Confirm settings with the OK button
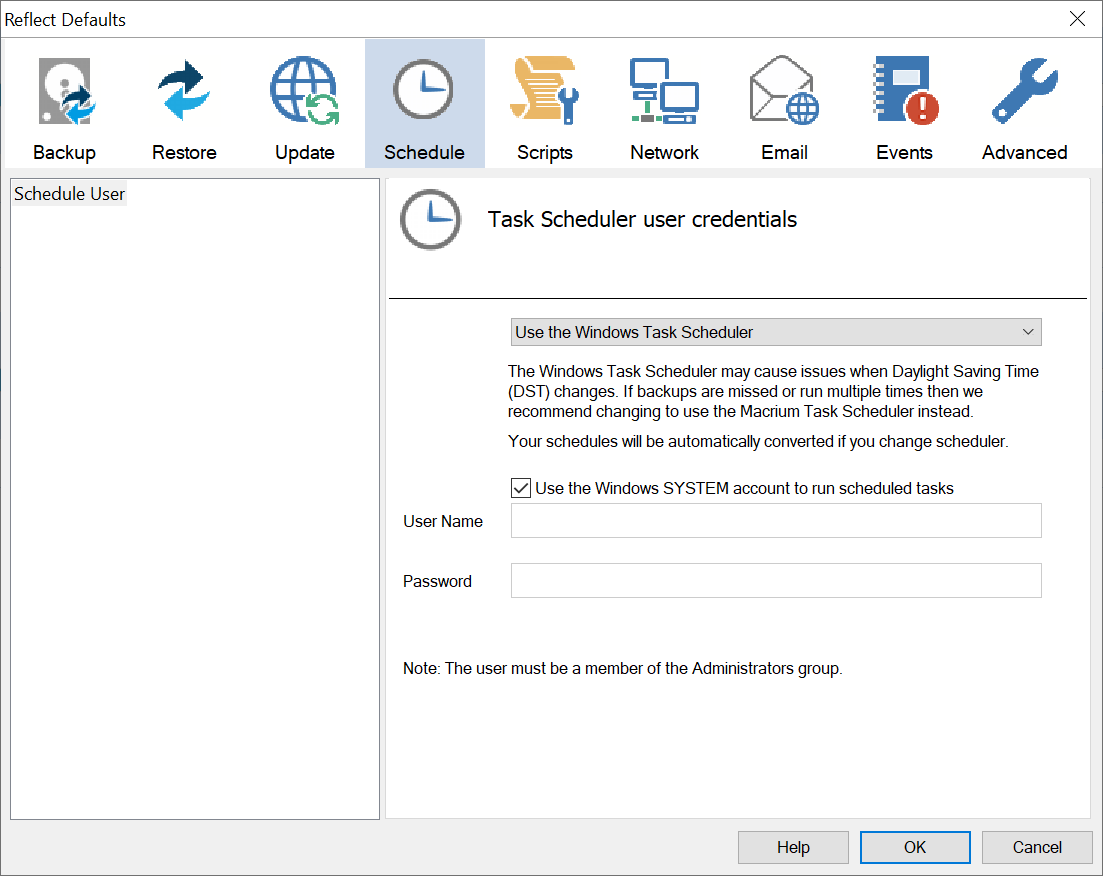1103x876 pixels. coord(914,847)
